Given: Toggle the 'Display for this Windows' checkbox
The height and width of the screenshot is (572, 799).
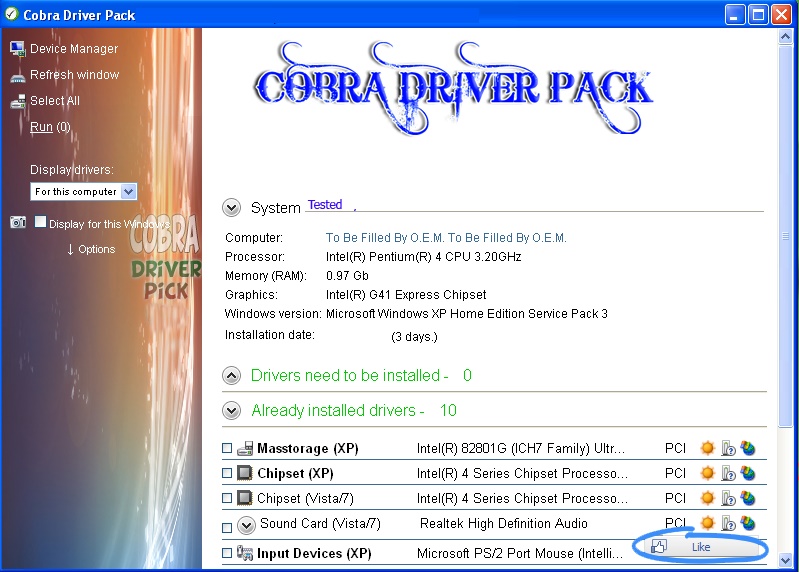Looking at the screenshot, I should coord(40,222).
